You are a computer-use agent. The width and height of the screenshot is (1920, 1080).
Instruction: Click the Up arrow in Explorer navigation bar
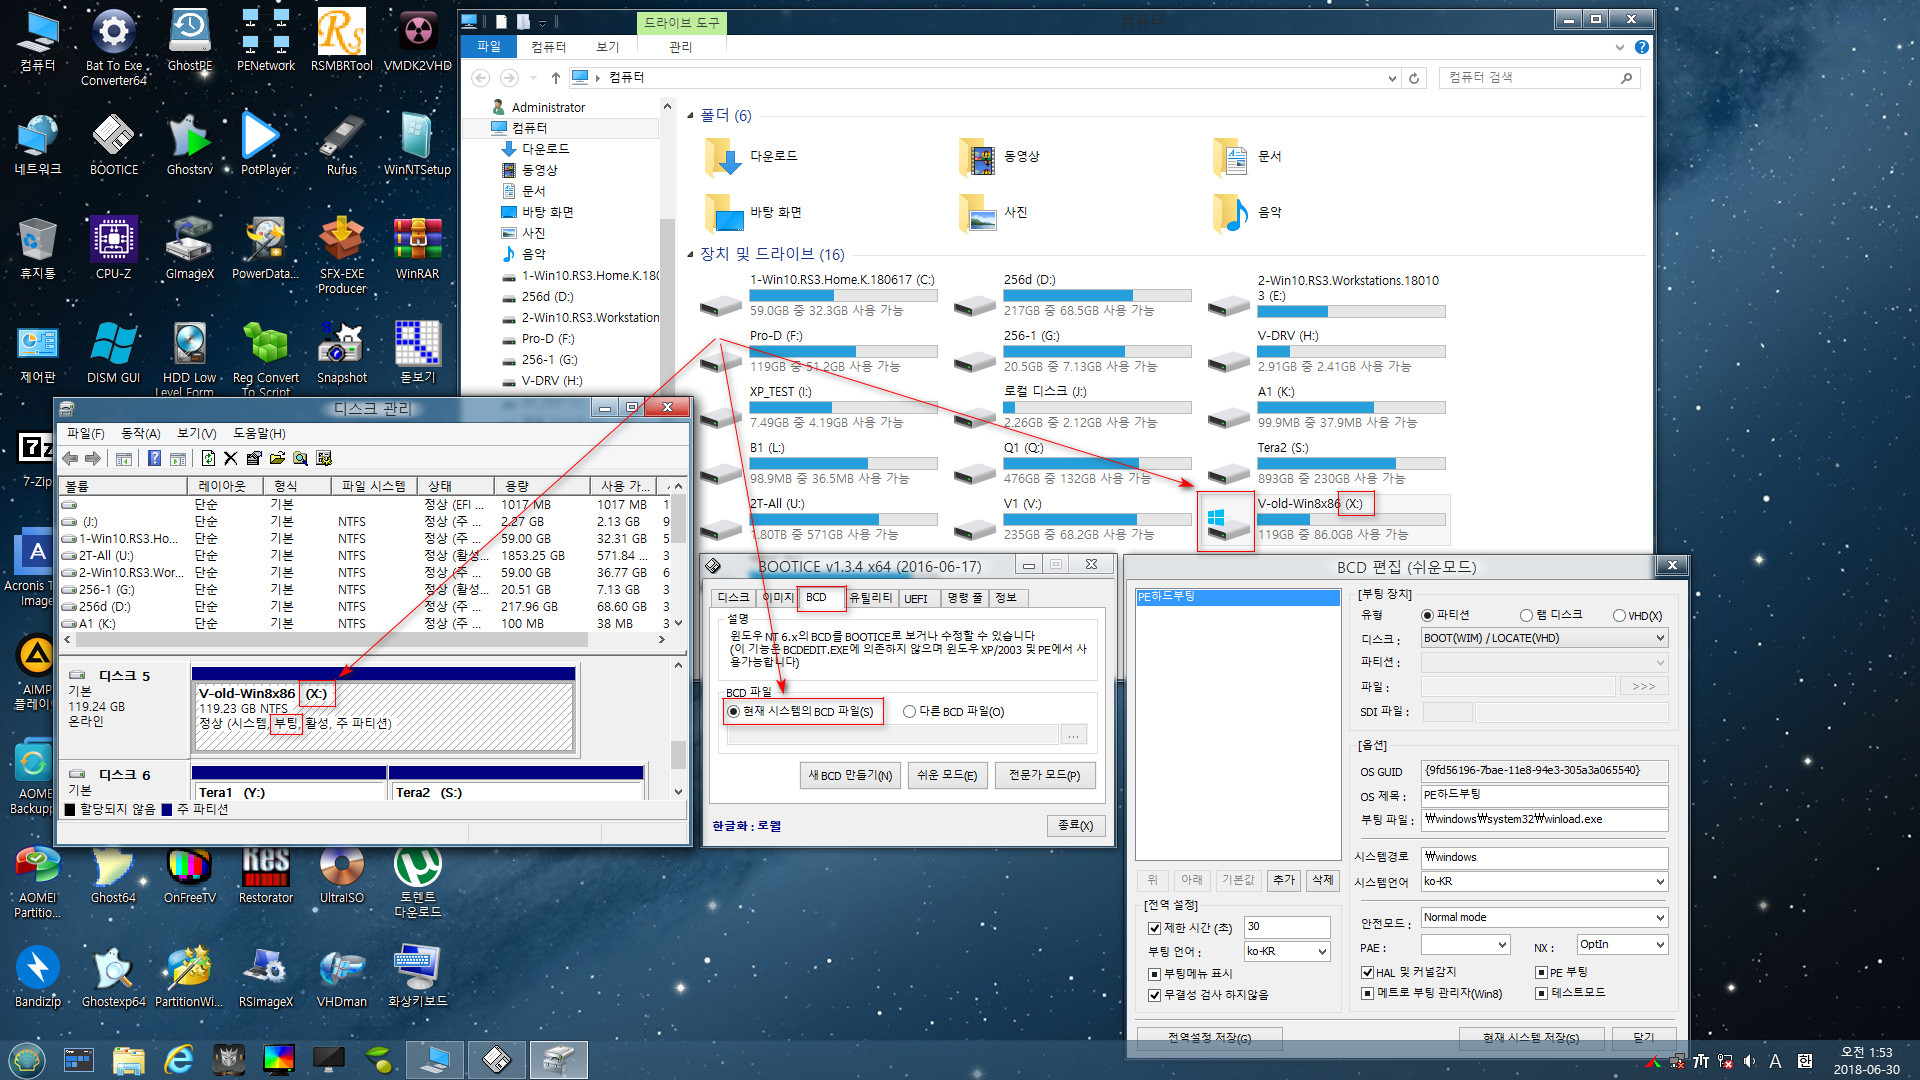coord(556,77)
